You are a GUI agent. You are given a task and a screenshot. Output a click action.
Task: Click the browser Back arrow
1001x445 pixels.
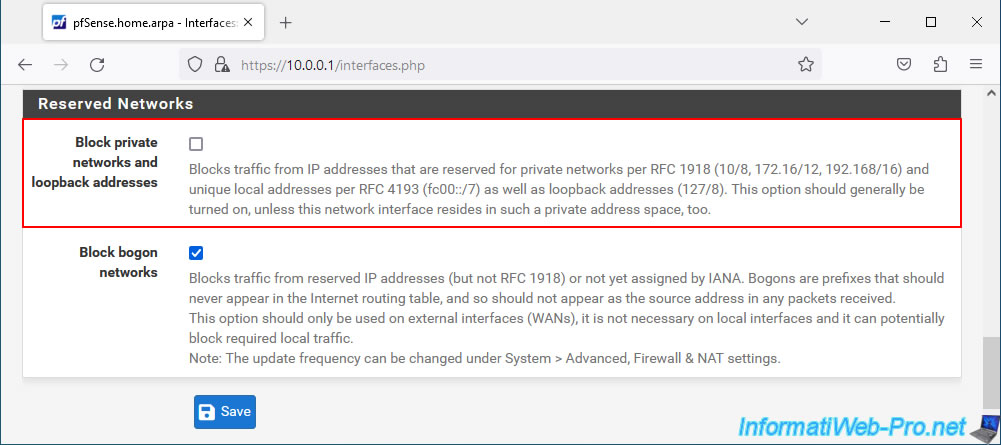(25, 64)
